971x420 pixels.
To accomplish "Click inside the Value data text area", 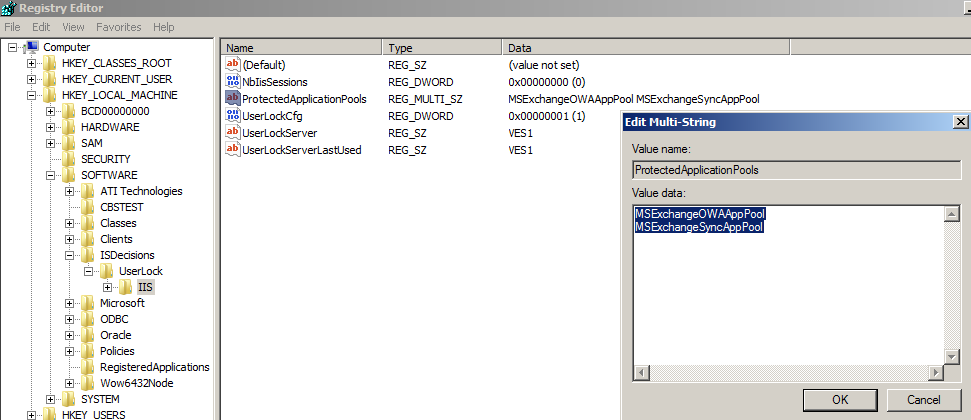I will click(788, 286).
